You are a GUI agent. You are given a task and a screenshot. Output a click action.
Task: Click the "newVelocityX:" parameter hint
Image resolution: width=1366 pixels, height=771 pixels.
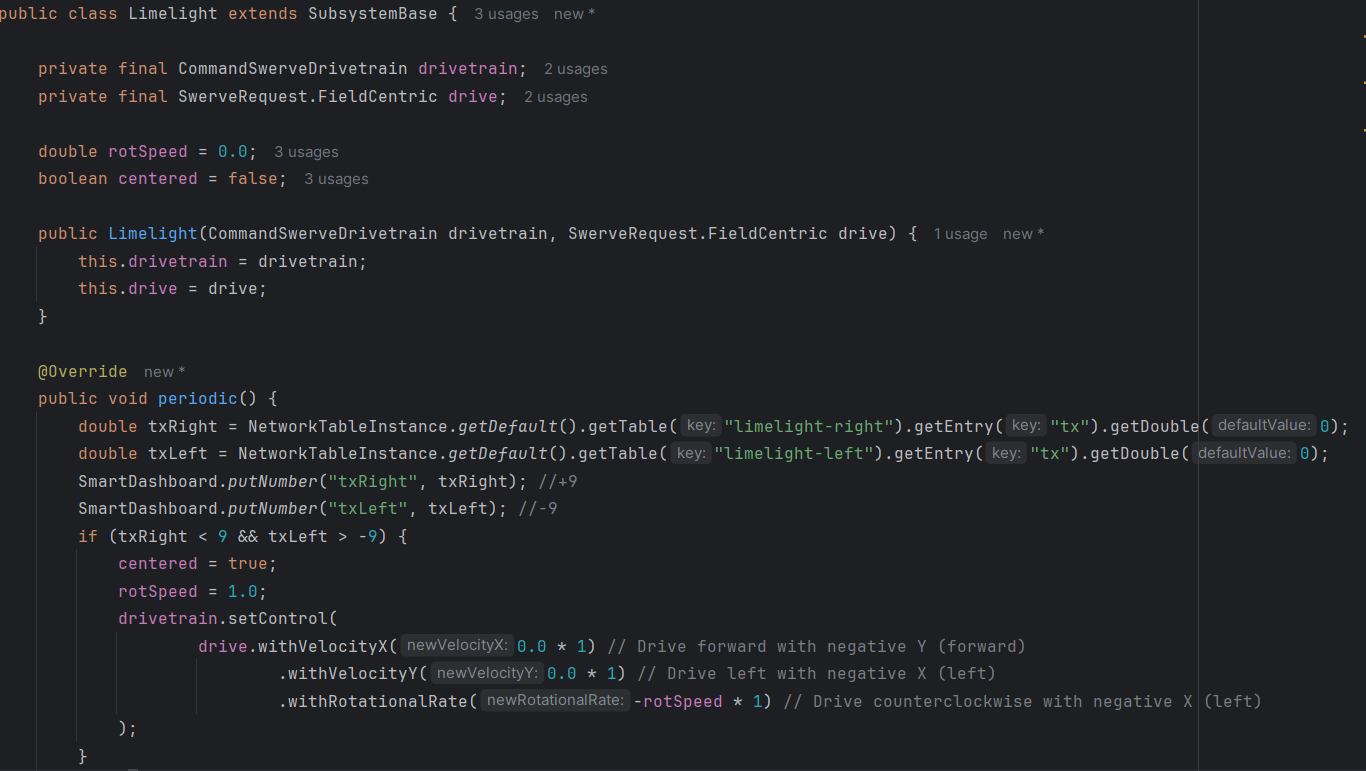coord(459,646)
